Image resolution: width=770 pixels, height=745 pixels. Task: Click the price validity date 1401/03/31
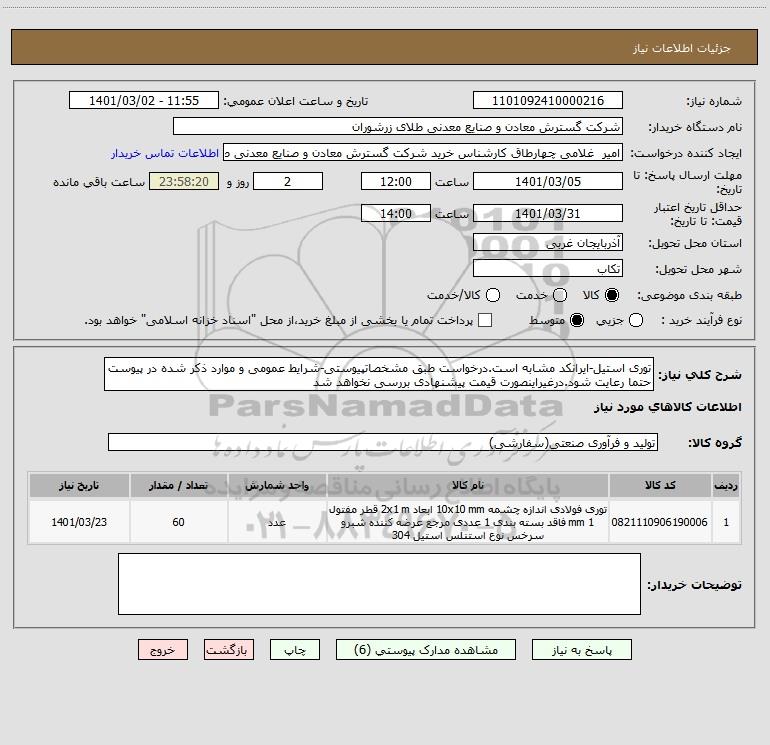(548, 214)
